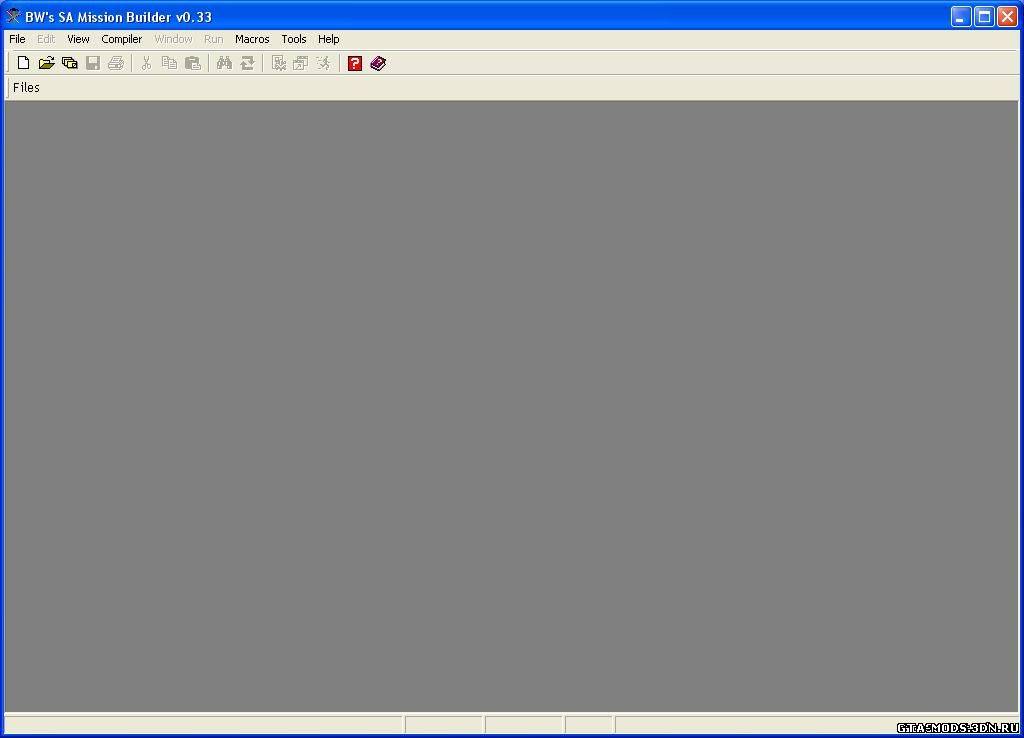Open the File menu
1024x738 pixels.
[x=17, y=39]
